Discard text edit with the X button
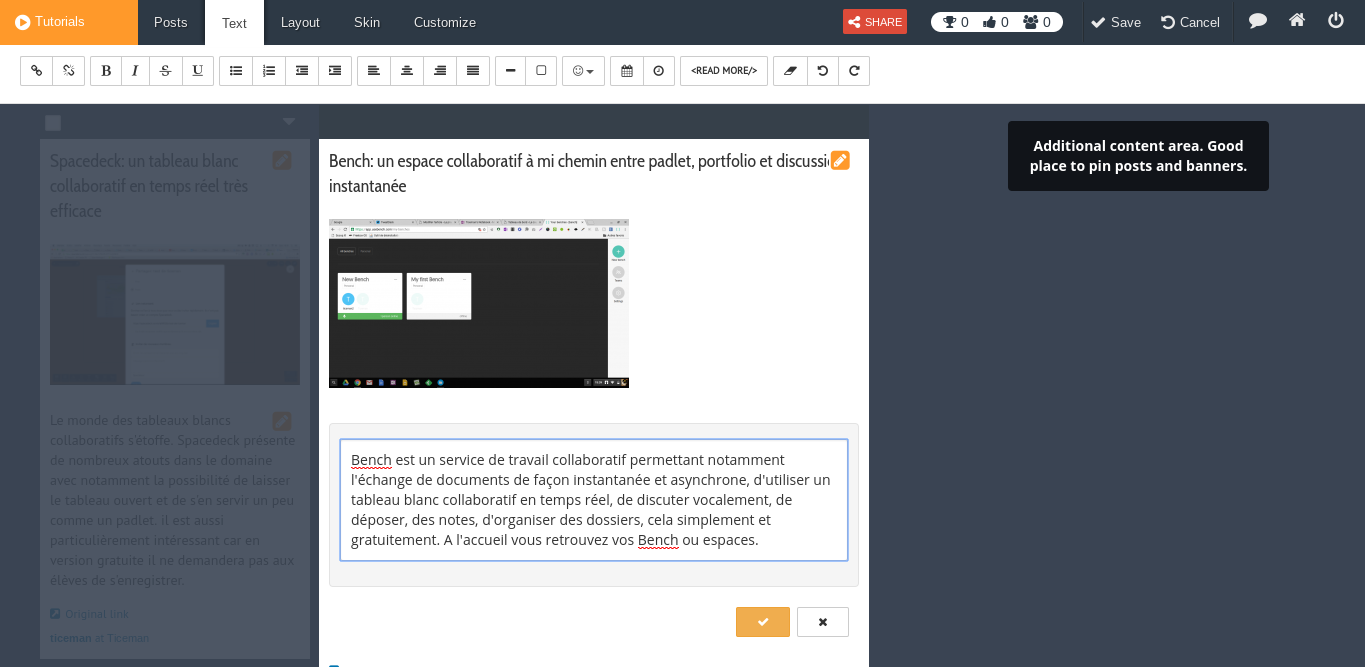Screen dimensions: 1365x667 (x=823, y=622)
